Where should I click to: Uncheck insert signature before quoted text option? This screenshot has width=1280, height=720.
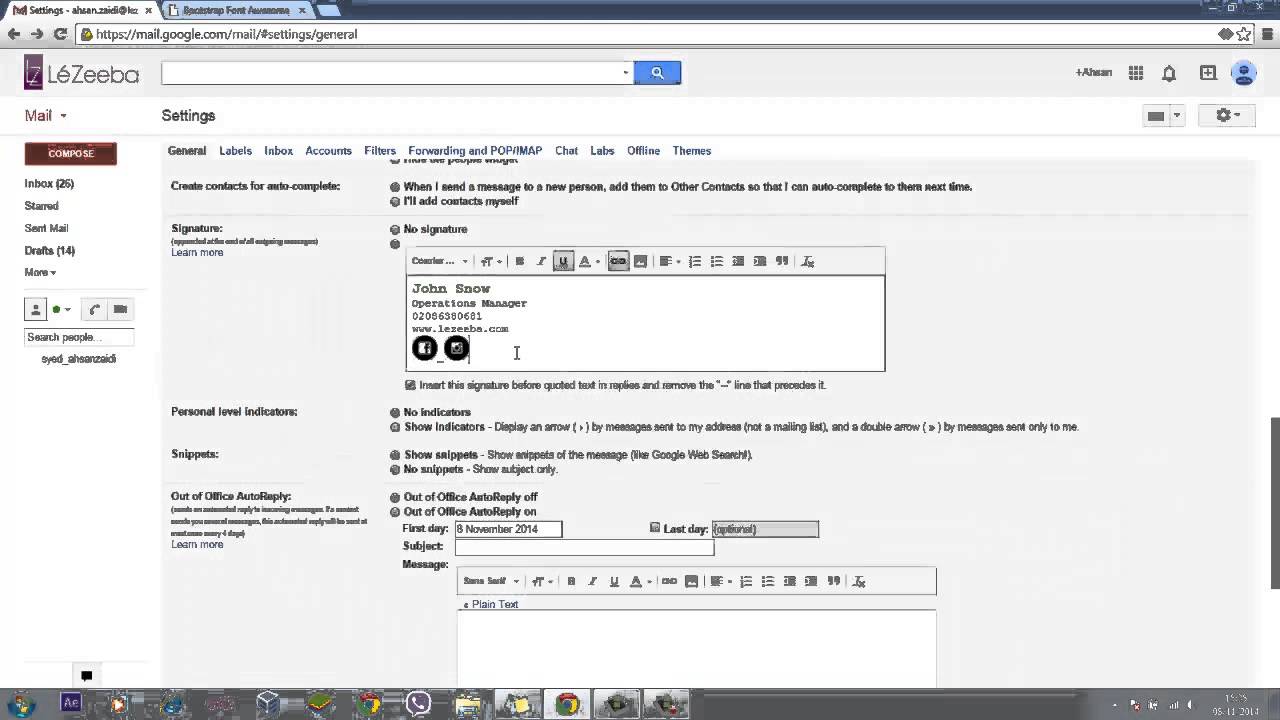(x=409, y=385)
